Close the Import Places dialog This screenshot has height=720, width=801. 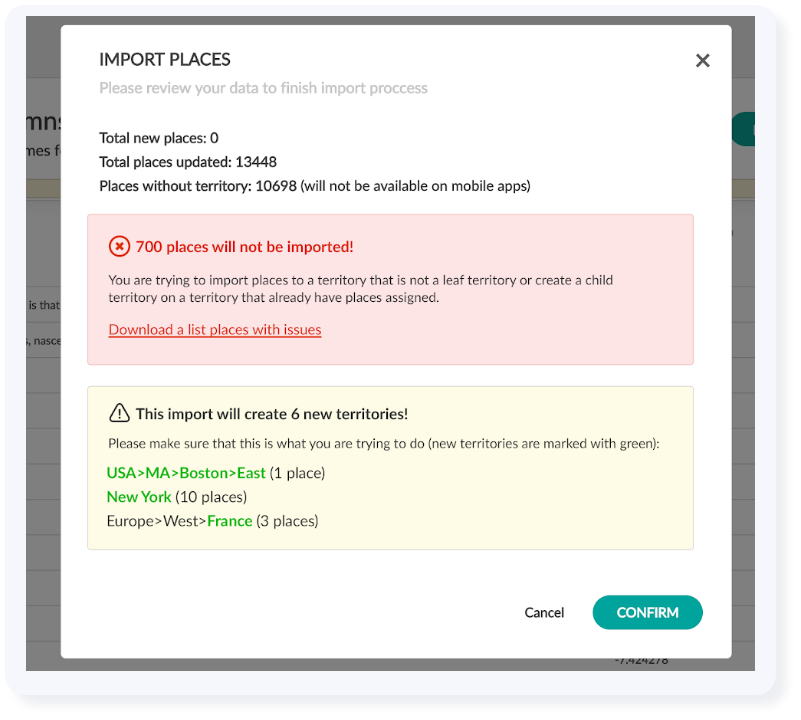[702, 61]
